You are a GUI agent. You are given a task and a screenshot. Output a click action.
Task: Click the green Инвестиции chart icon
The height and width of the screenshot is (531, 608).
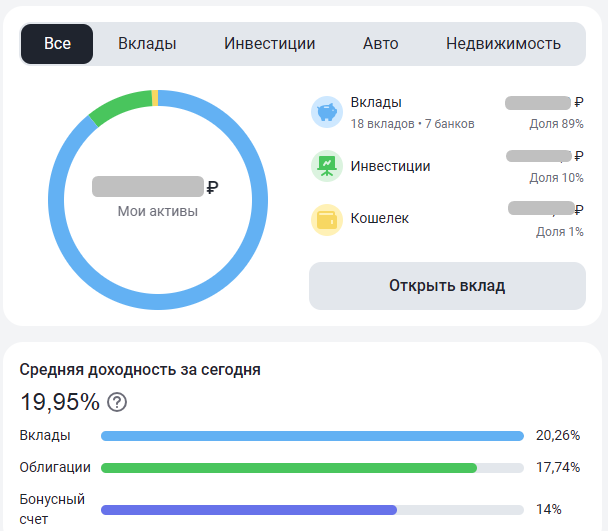(x=327, y=166)
